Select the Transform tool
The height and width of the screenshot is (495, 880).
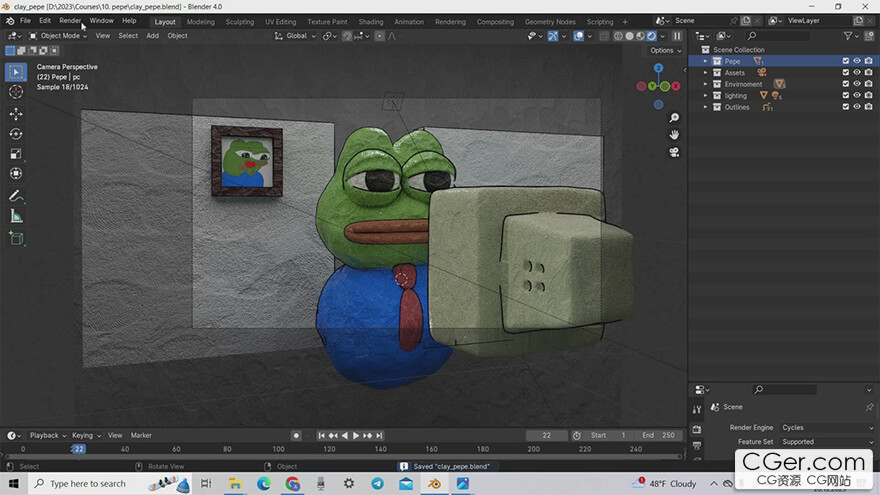16,173
